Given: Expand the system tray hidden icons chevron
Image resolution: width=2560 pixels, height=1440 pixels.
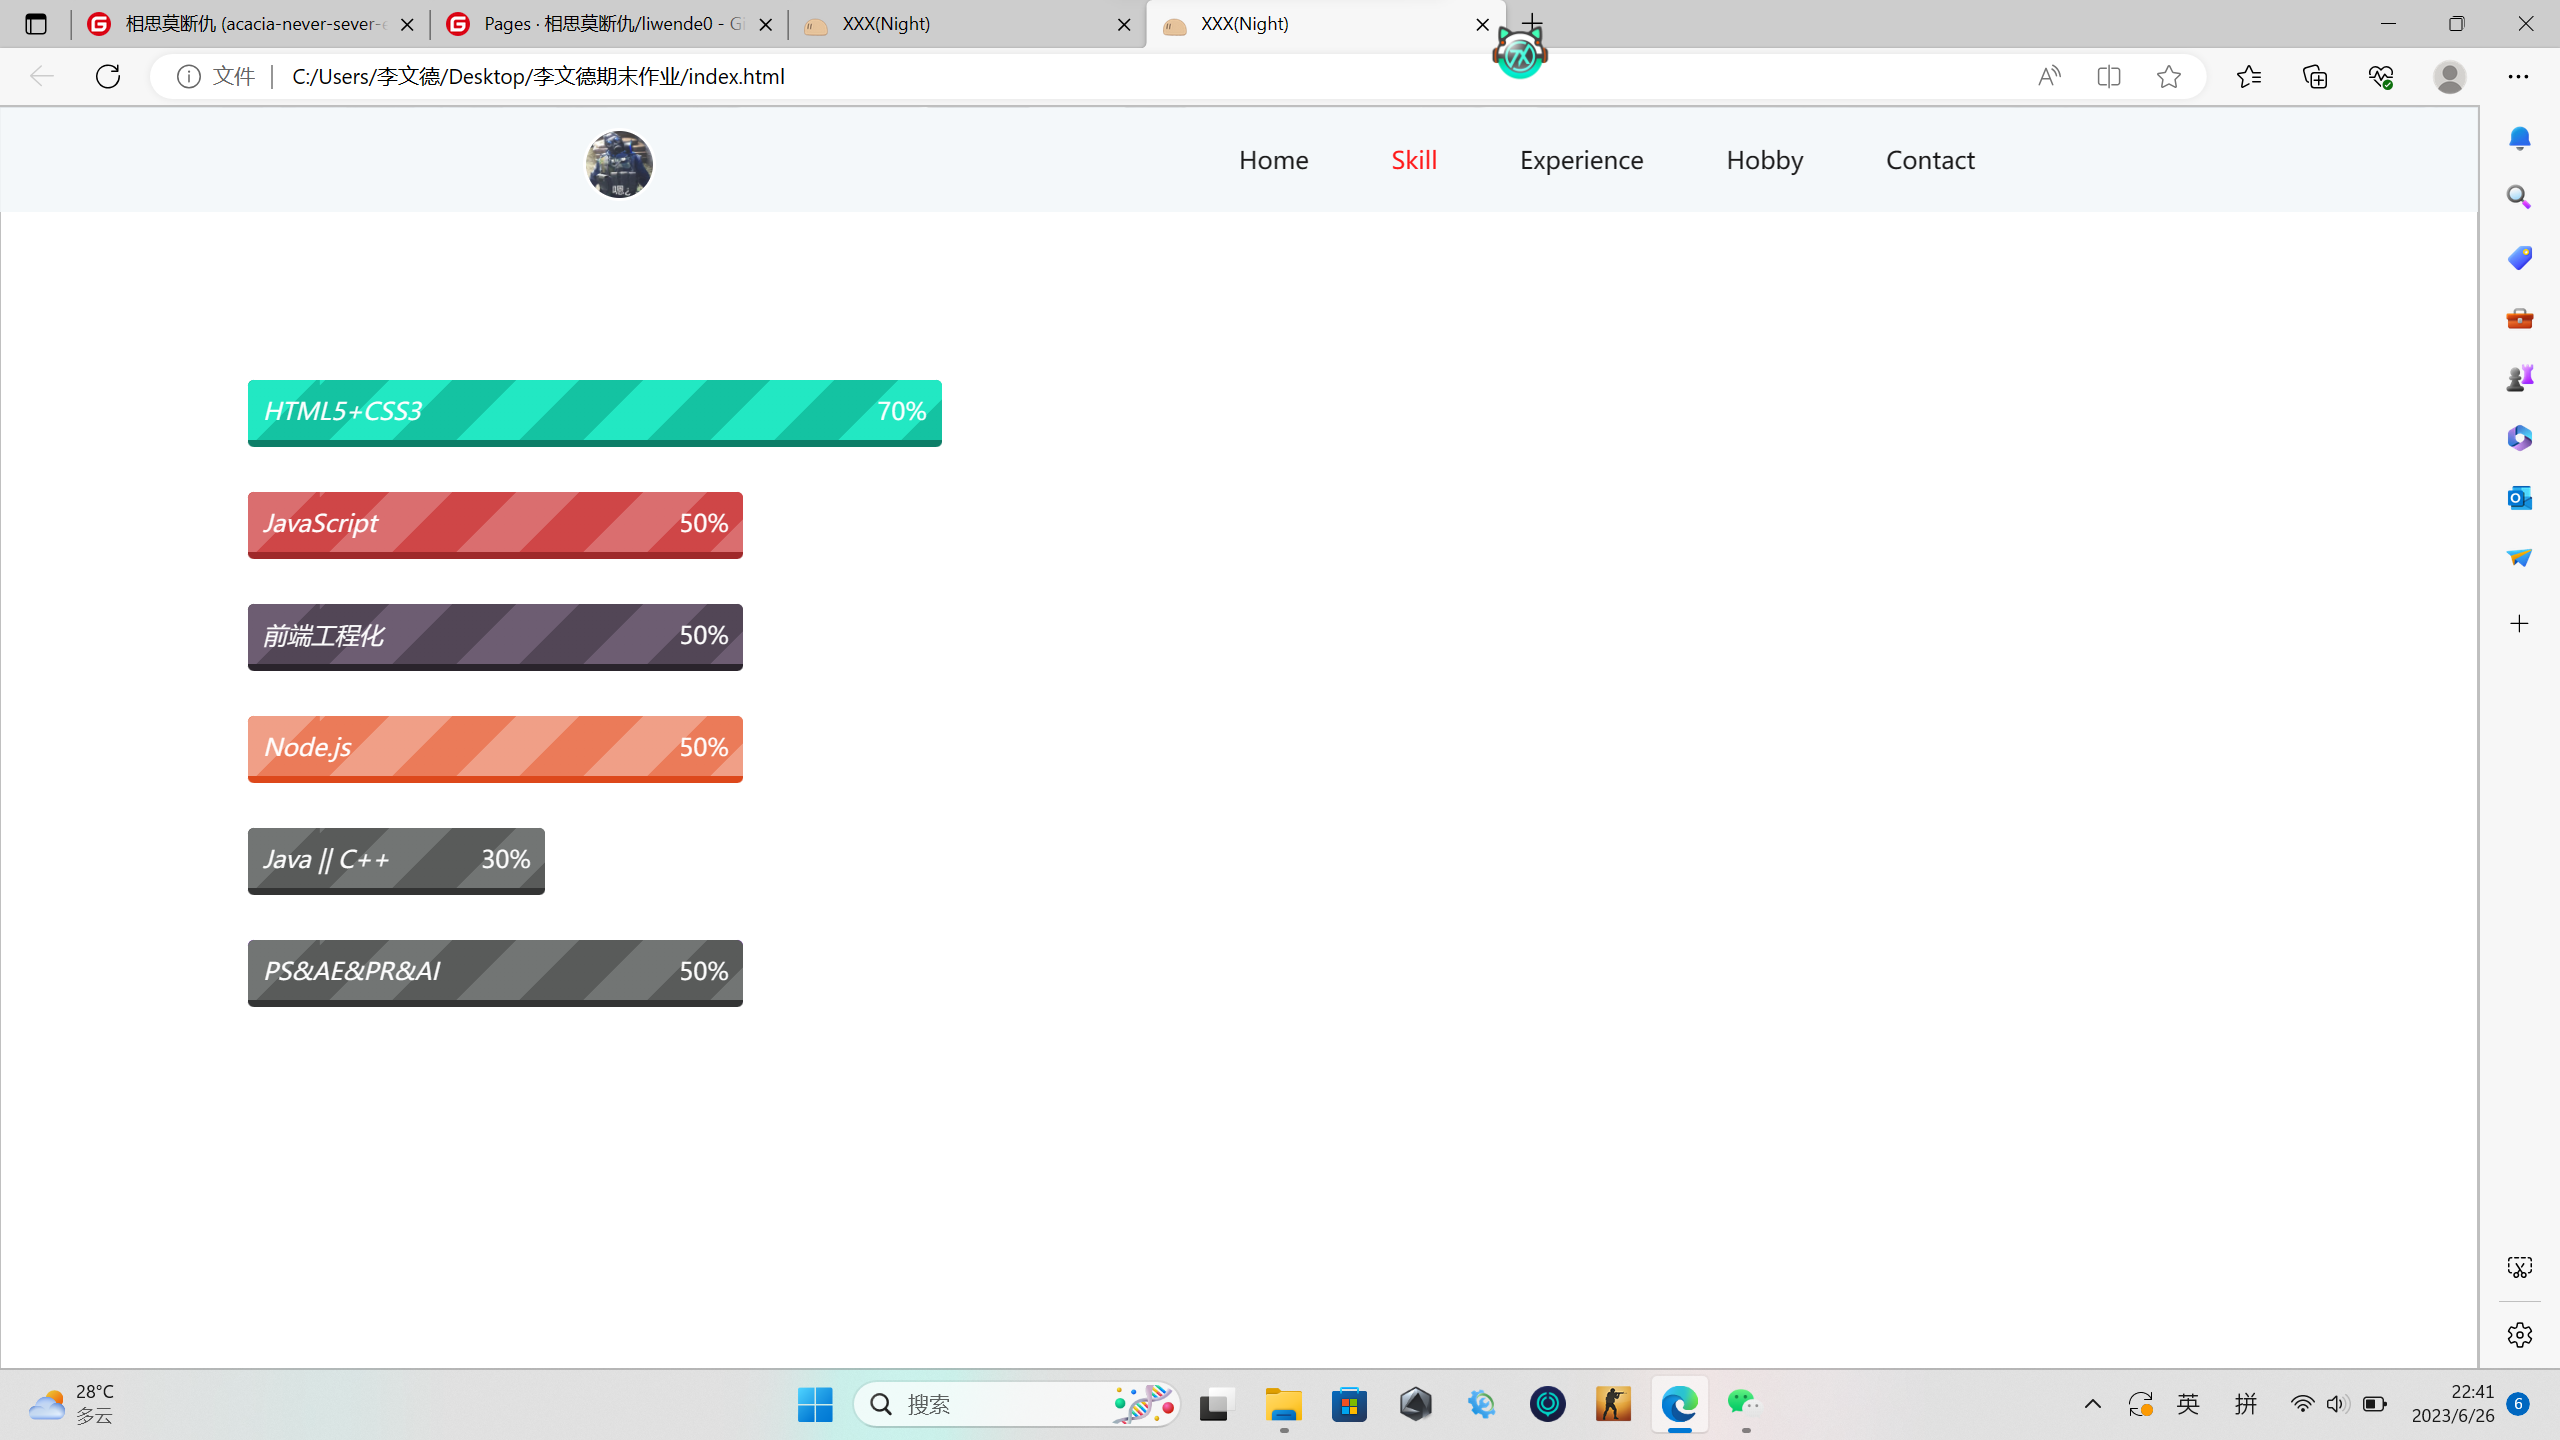Looking at the screenshot, I should click(2092, 1404).
